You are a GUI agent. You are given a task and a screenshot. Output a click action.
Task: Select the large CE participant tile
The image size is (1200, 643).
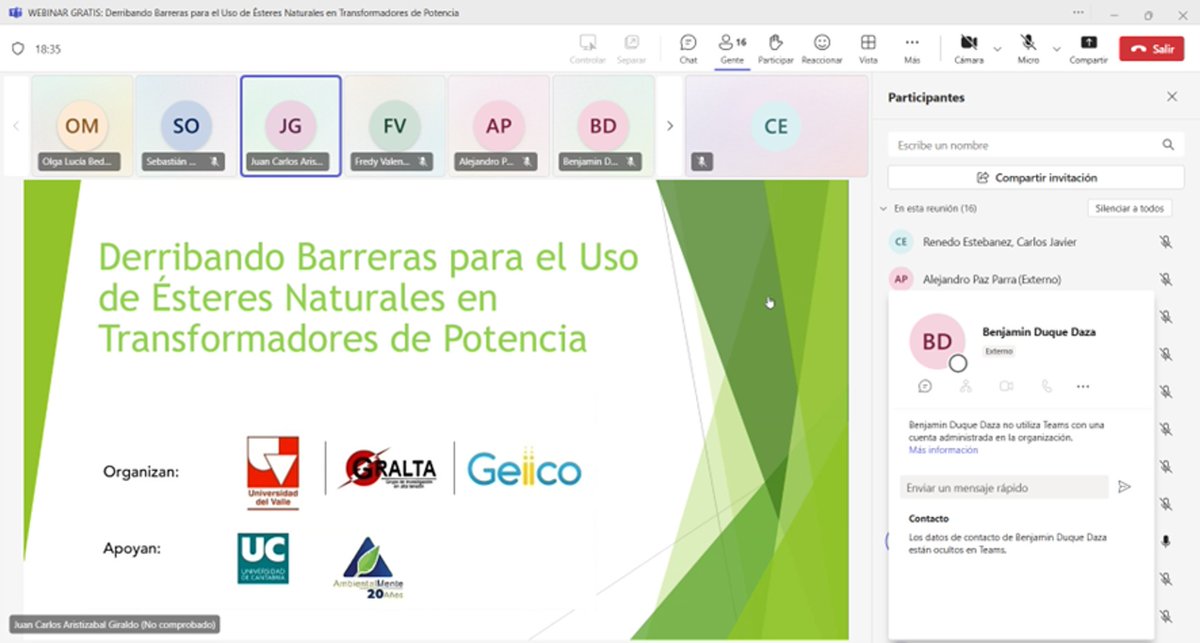776,125
